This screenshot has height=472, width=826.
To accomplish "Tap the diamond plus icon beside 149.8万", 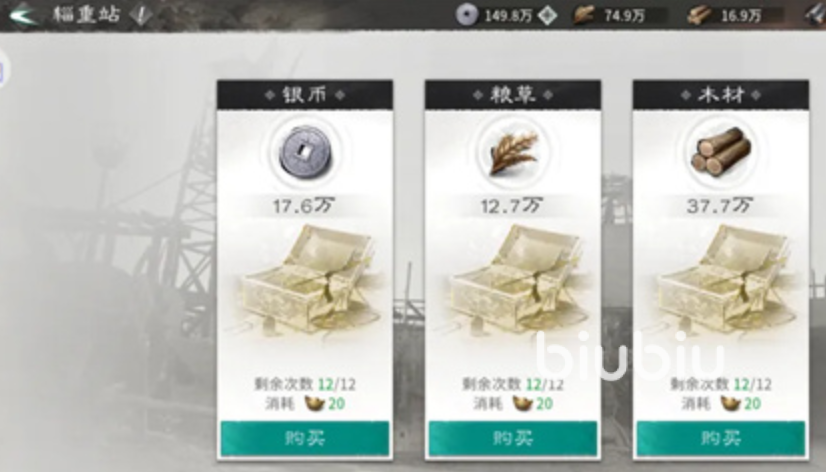I will point(548,15).
